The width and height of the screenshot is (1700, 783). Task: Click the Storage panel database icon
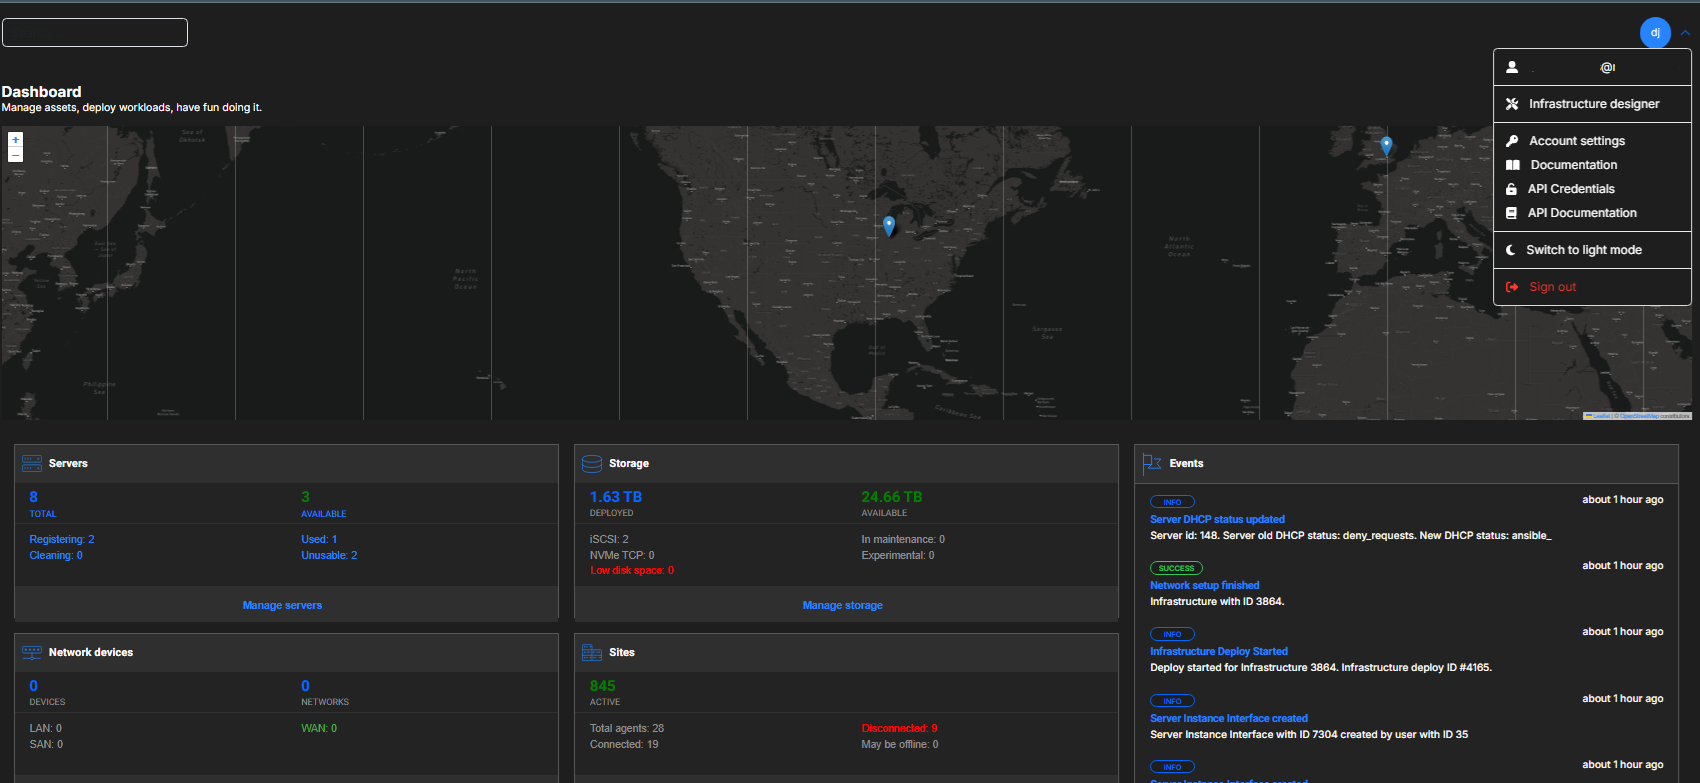(592, 463)
